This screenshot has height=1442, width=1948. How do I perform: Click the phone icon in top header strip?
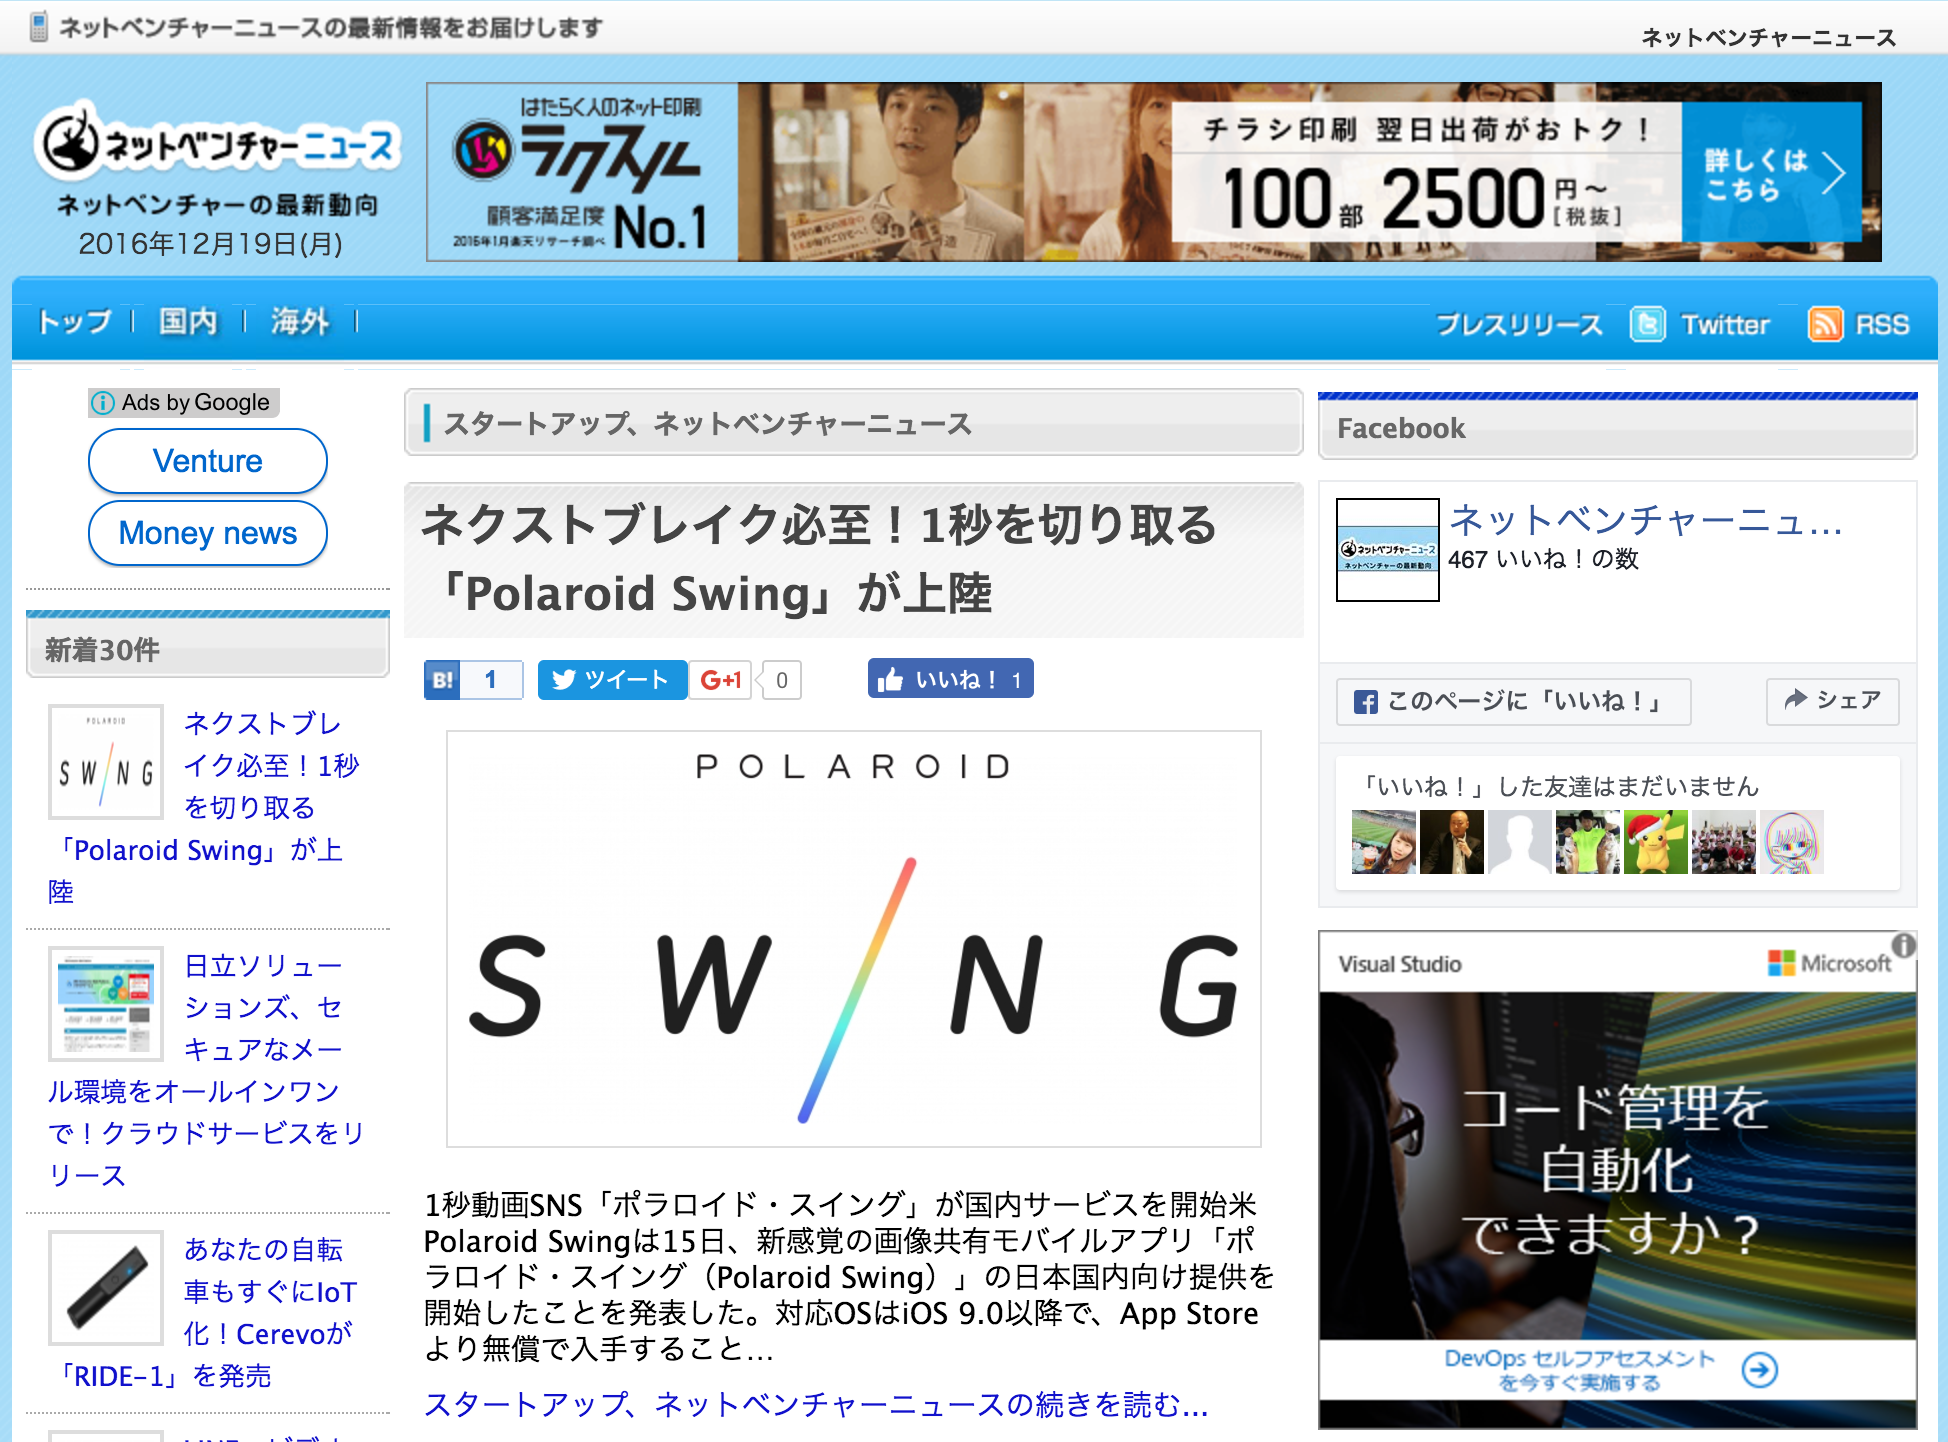[x=39, y=26]
